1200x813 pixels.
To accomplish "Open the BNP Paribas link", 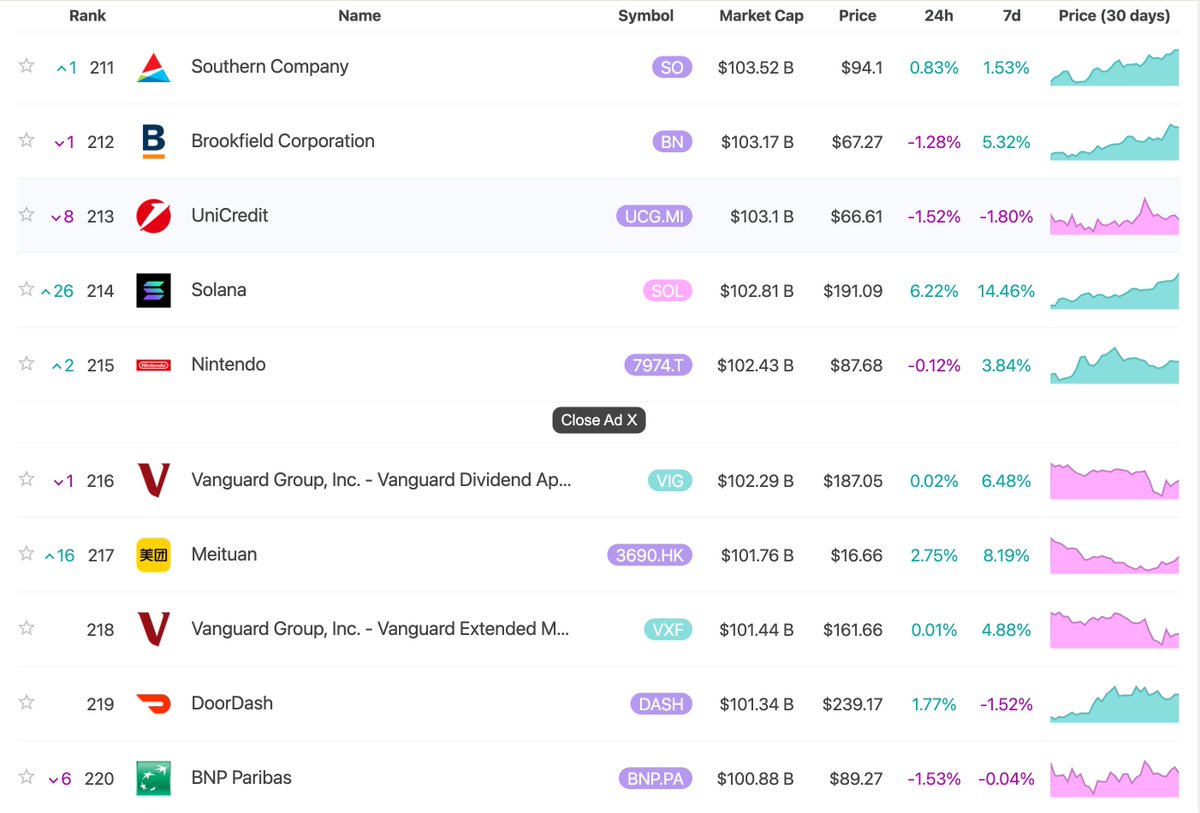I will 242,778.
